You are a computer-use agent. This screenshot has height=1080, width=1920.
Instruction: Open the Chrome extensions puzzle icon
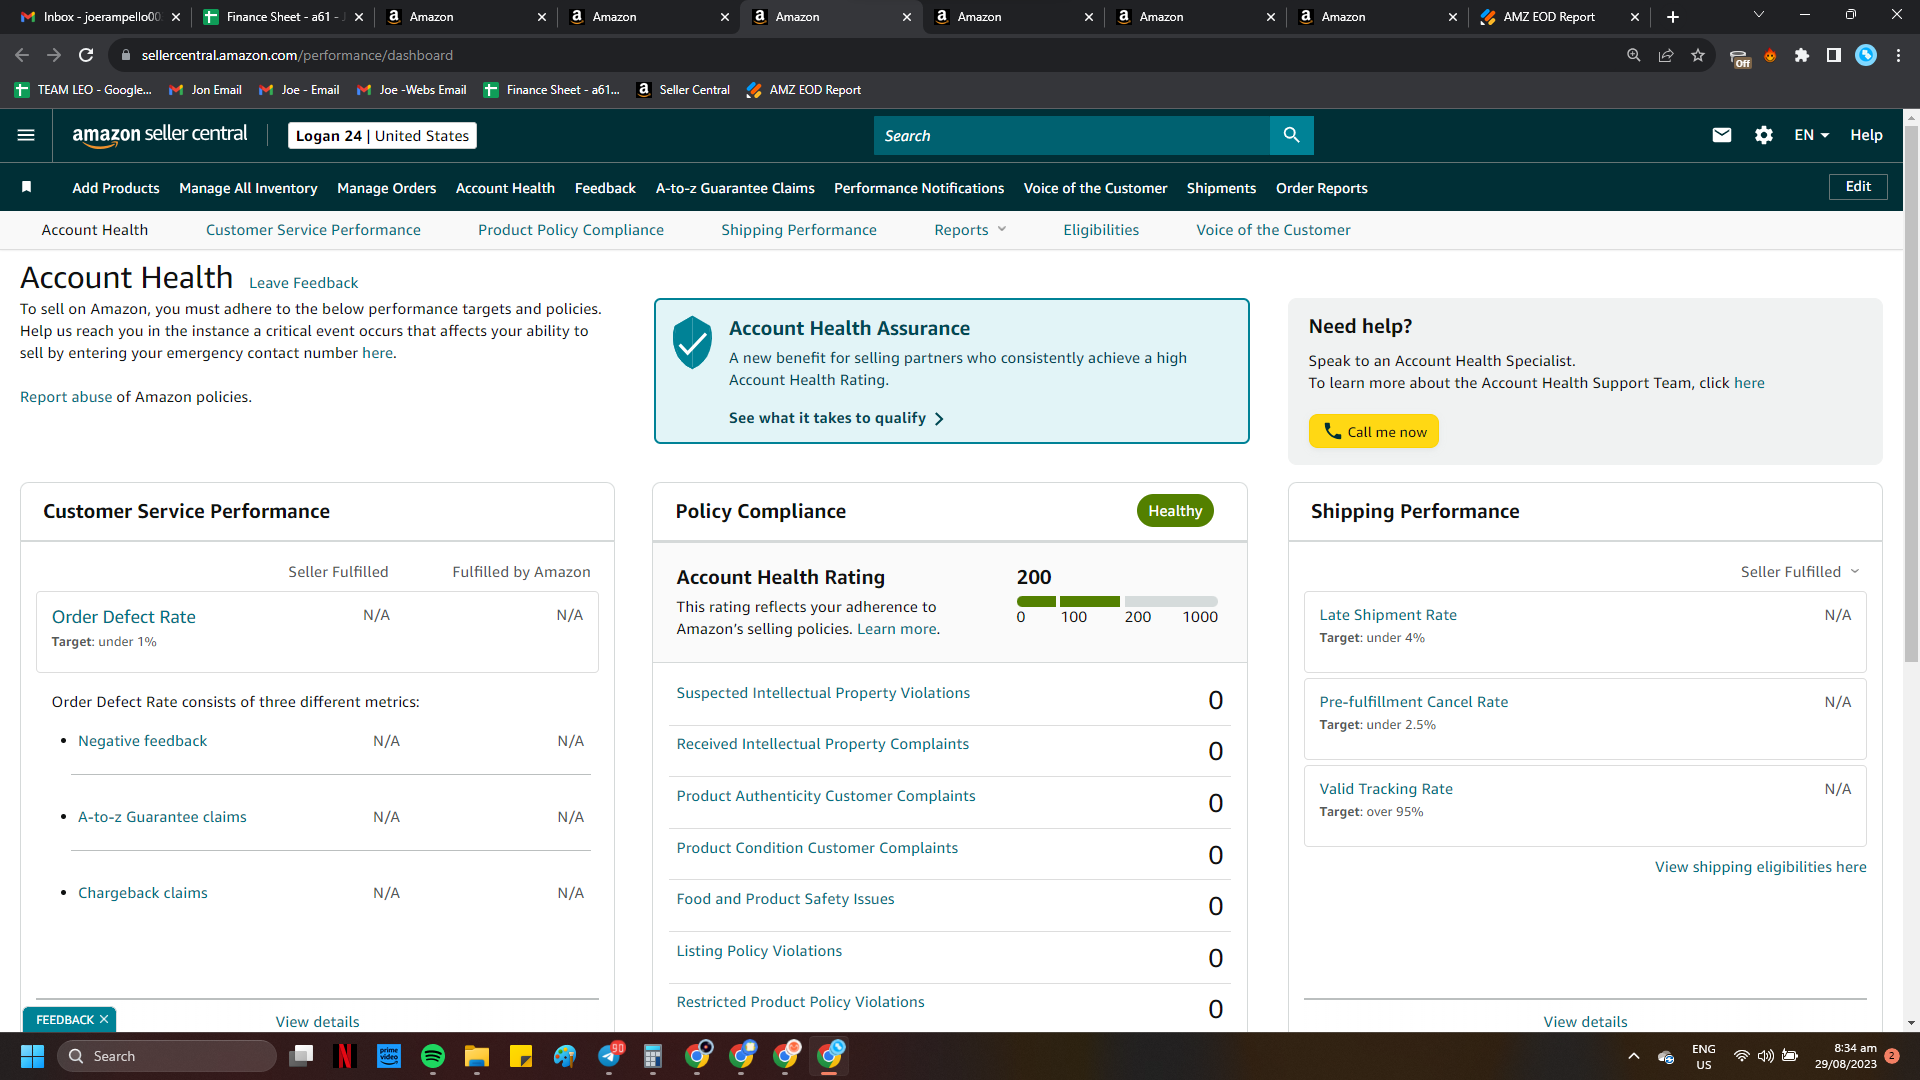point(1802,55)
